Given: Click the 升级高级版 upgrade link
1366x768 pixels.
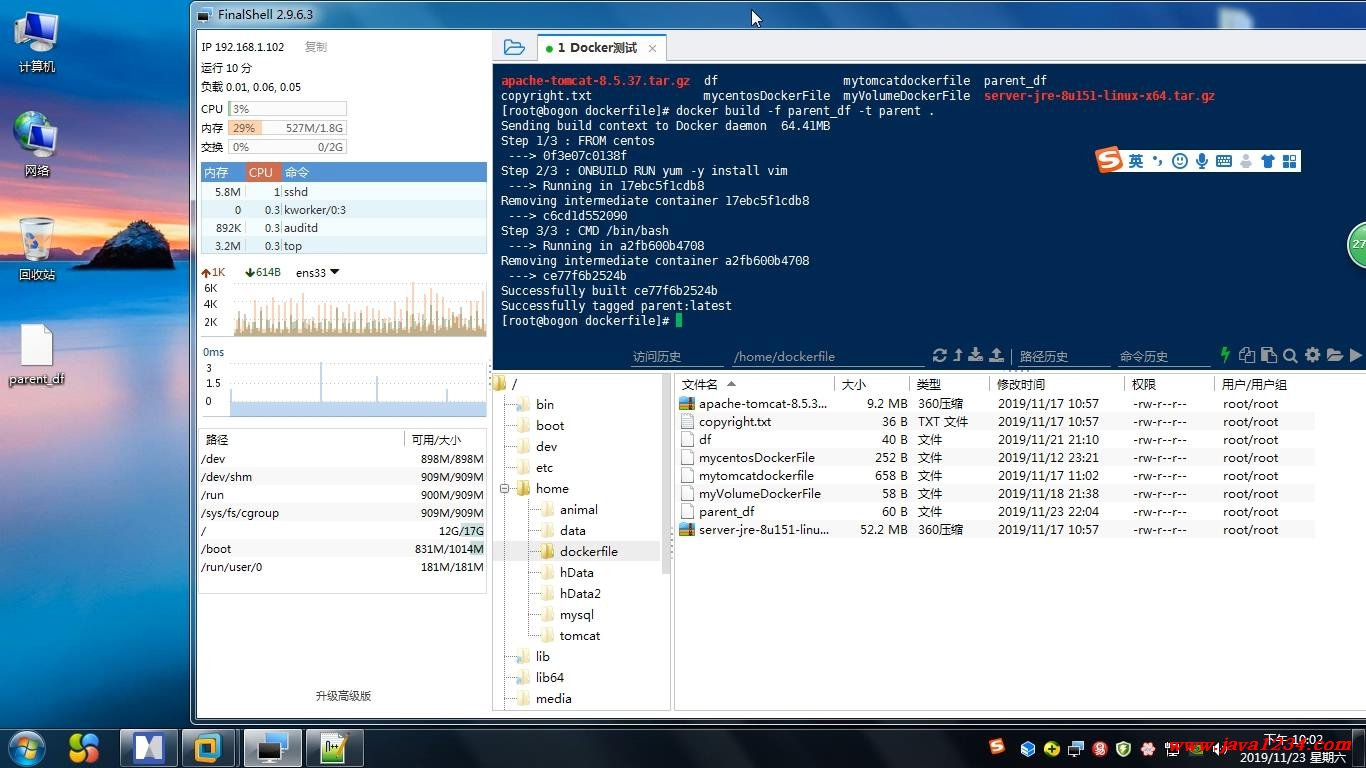Looking at the screenshot, I should coord(343,696).
